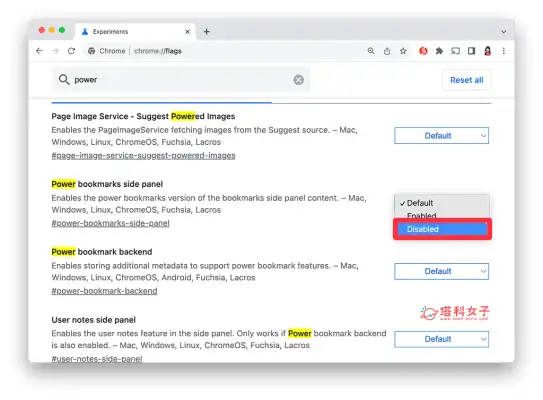Expand Power bookmark backend Default dropdown
Viewport: 543px width, 400px height.
pos(441,271)
